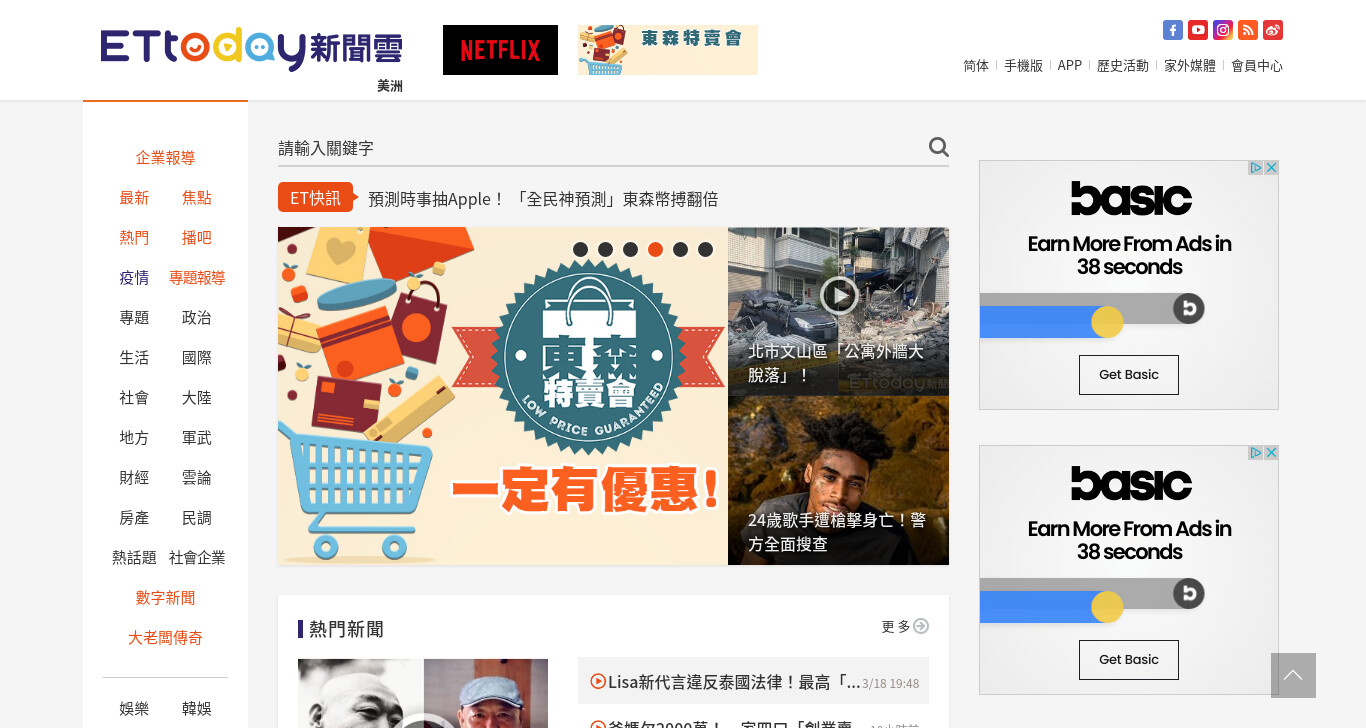Click the 美洲 region label
The height and width of the screenshot is (728, 1366).
pos(390,86)
